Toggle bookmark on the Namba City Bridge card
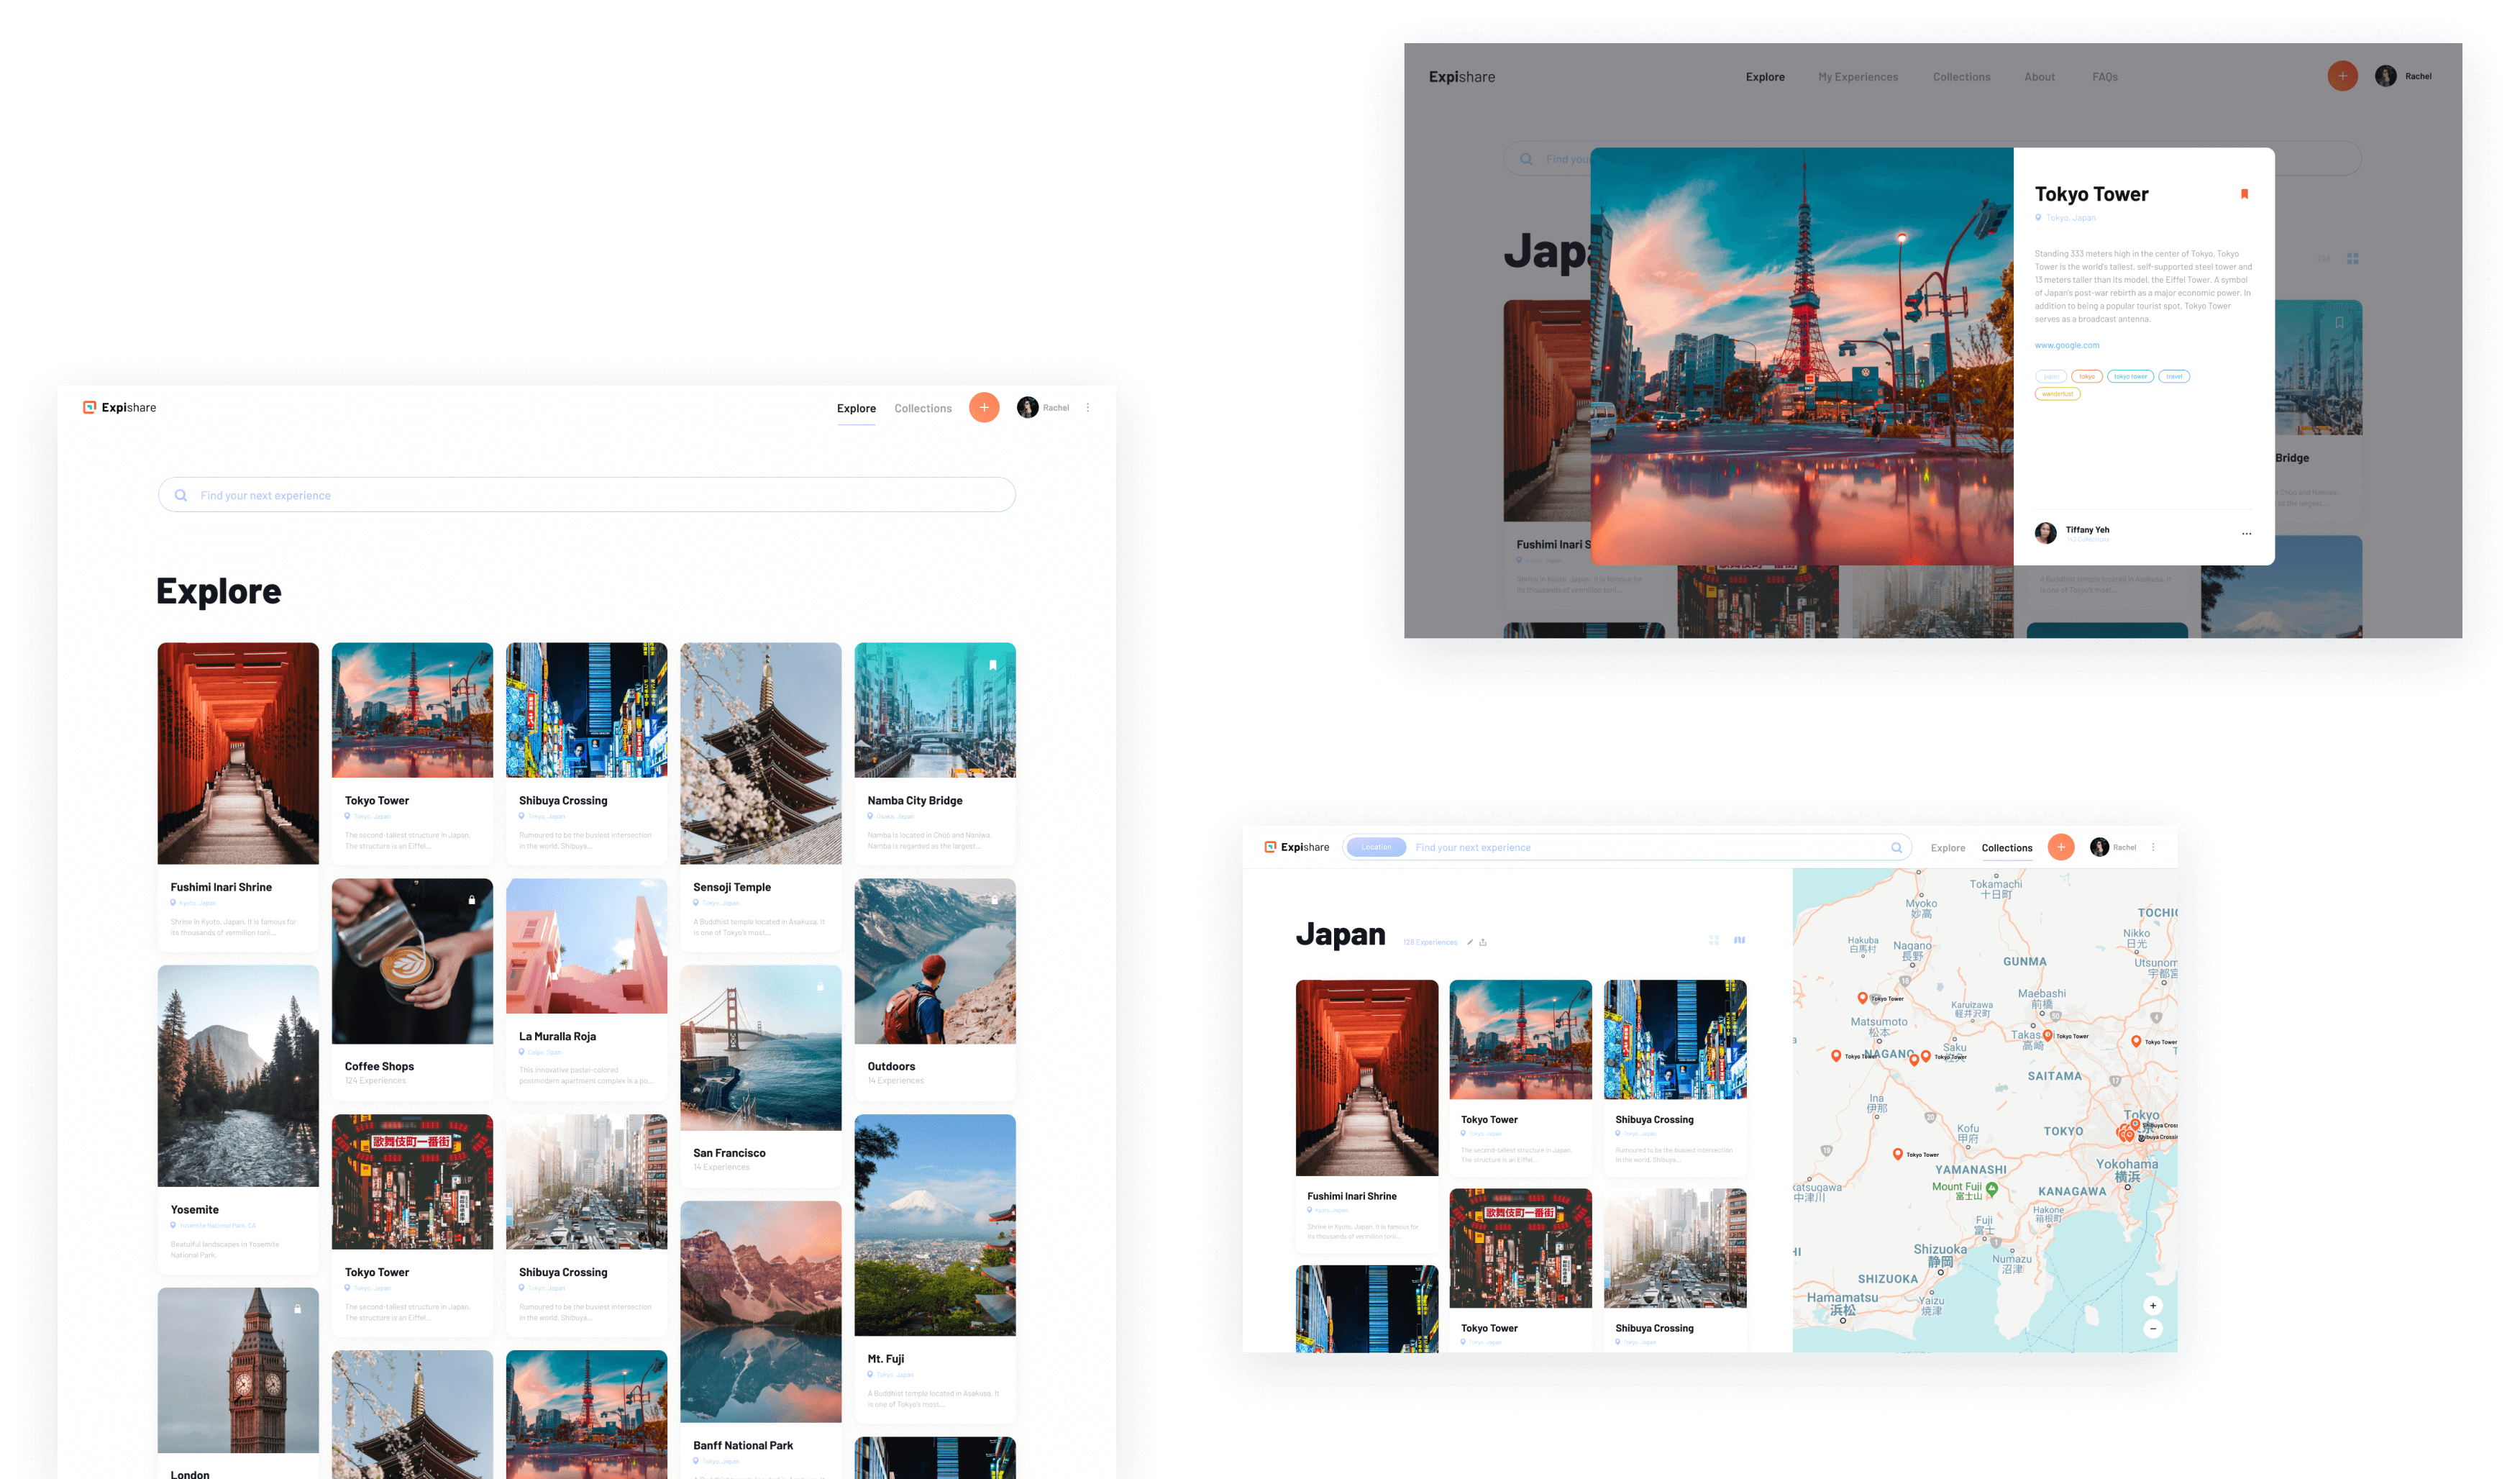This screenshot has height=1479, width=2520. click(993, 665)
